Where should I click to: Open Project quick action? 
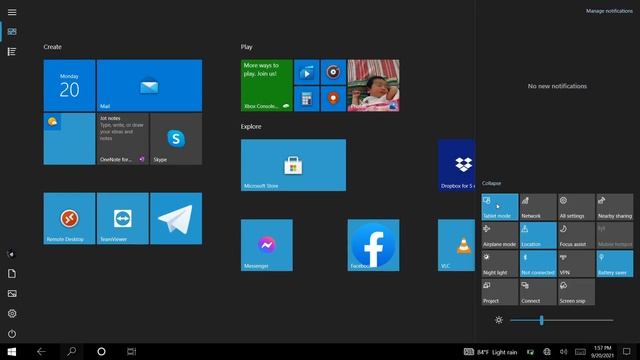[x=500, y=292]
